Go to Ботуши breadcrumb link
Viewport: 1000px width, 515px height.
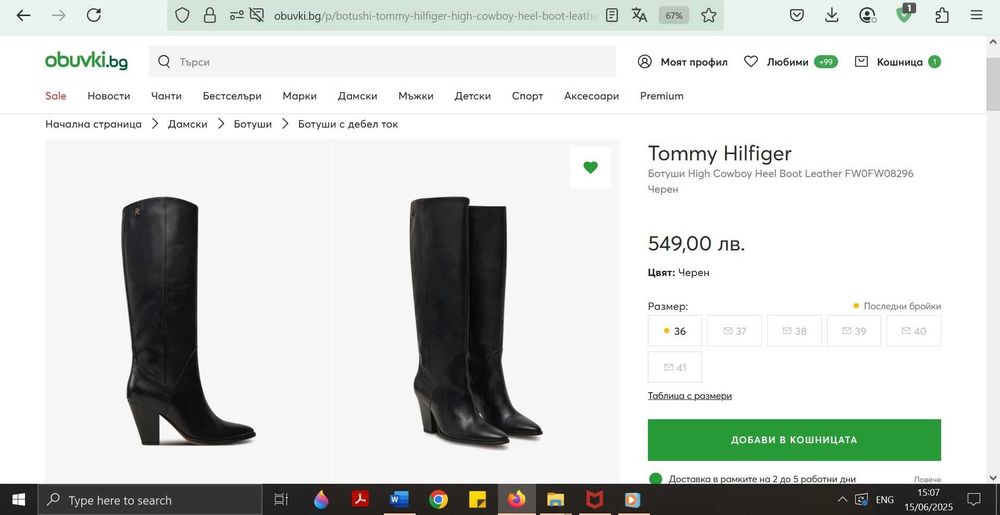point(253,124)
